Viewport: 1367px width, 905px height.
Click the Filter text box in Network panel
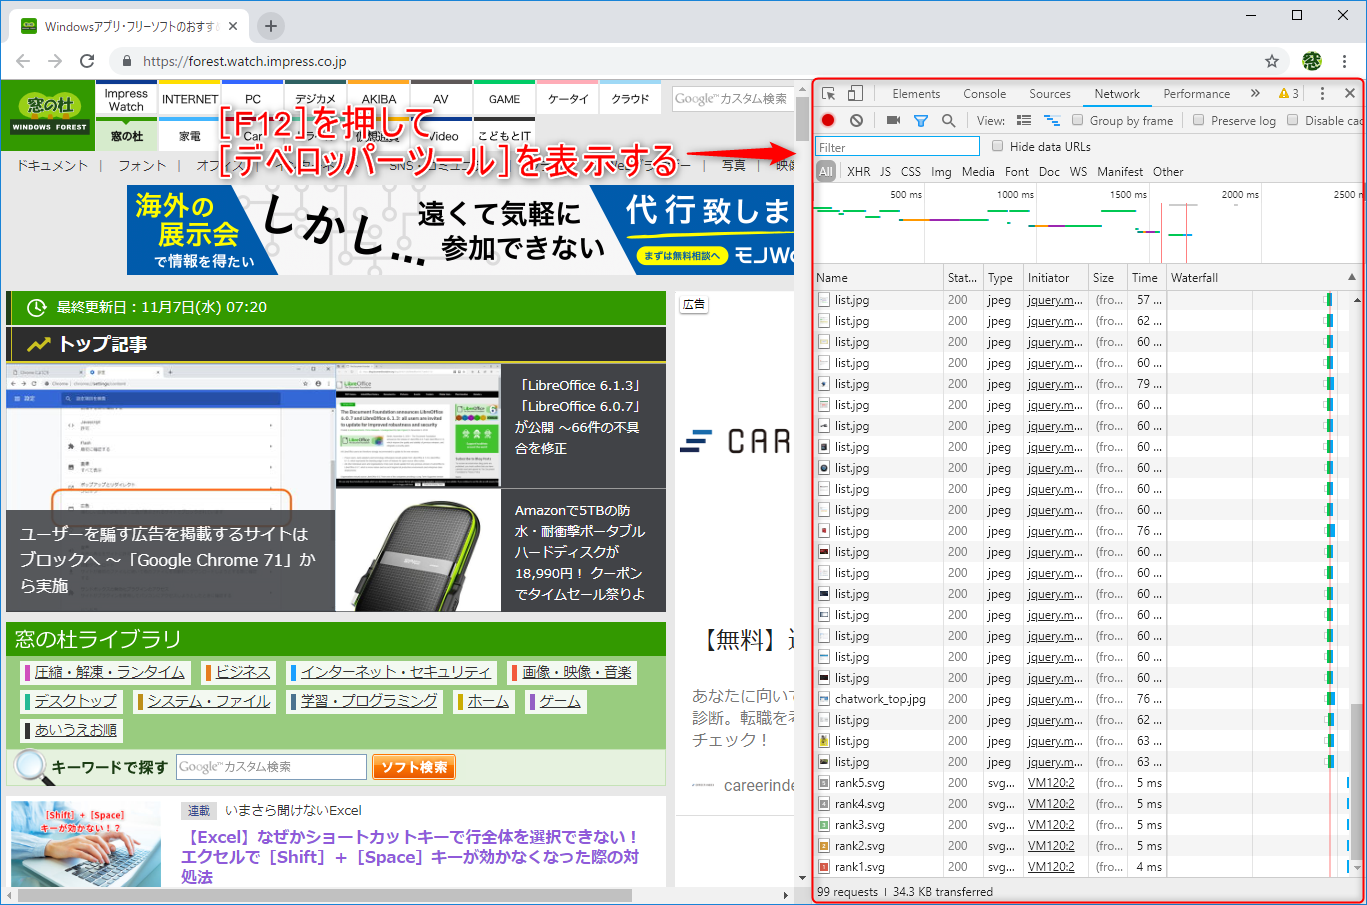898,147
